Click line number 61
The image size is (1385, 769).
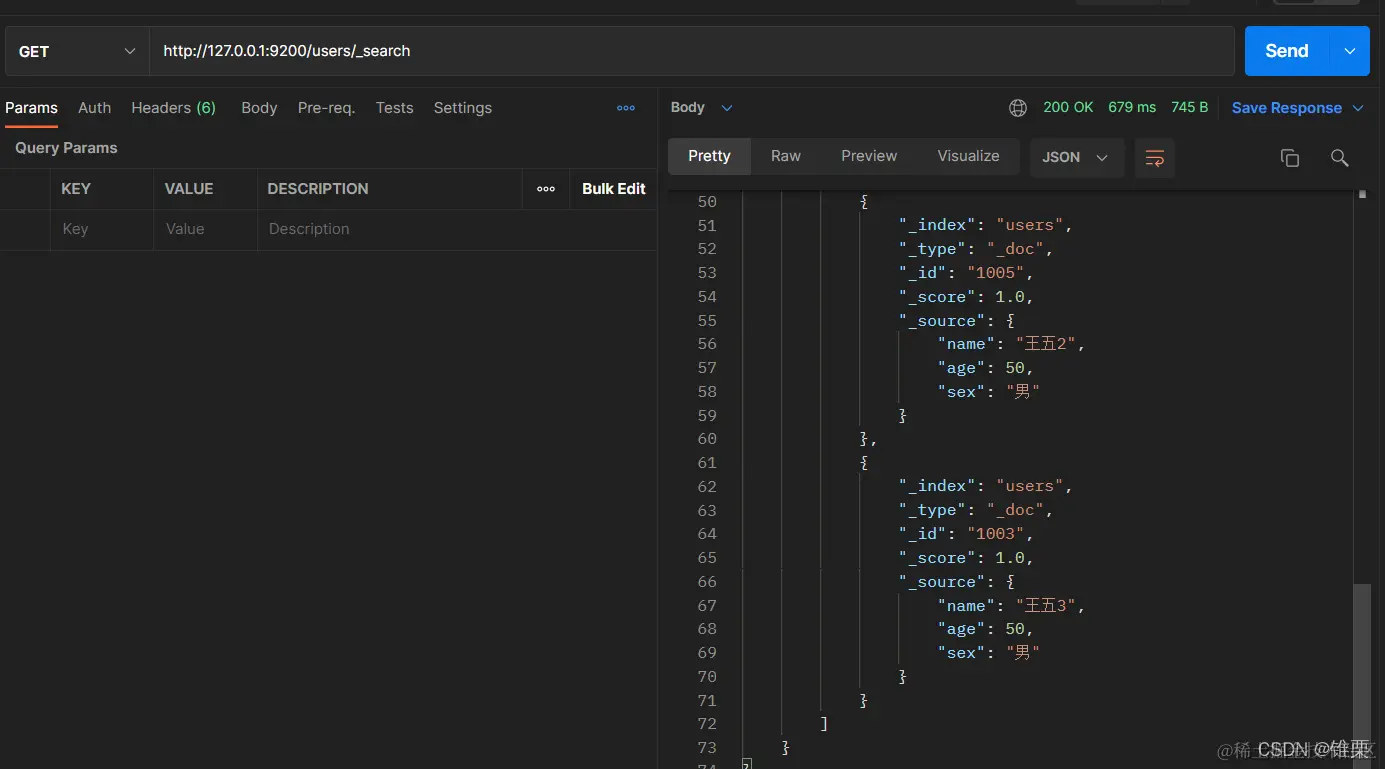(707, 463)
